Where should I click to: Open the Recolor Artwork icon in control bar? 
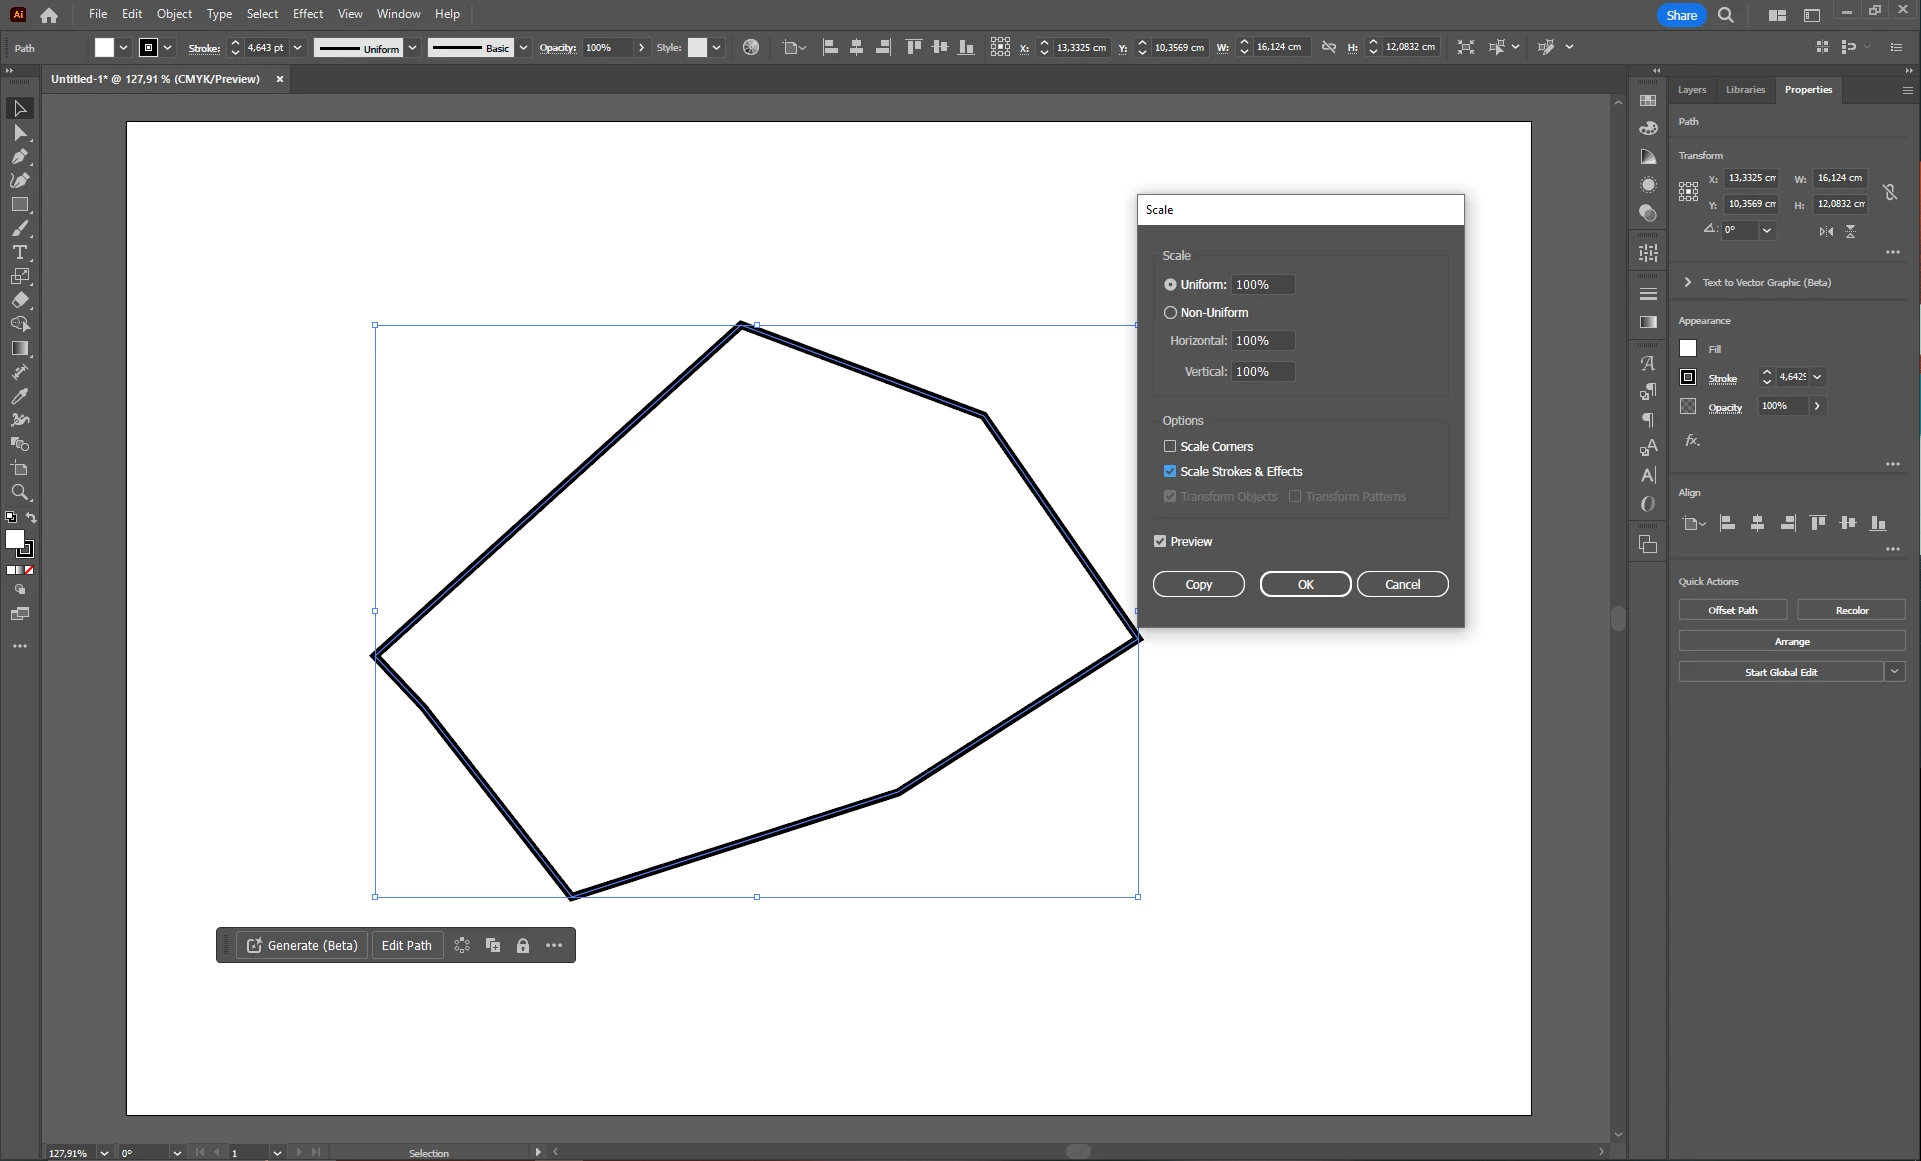(751, 47)
